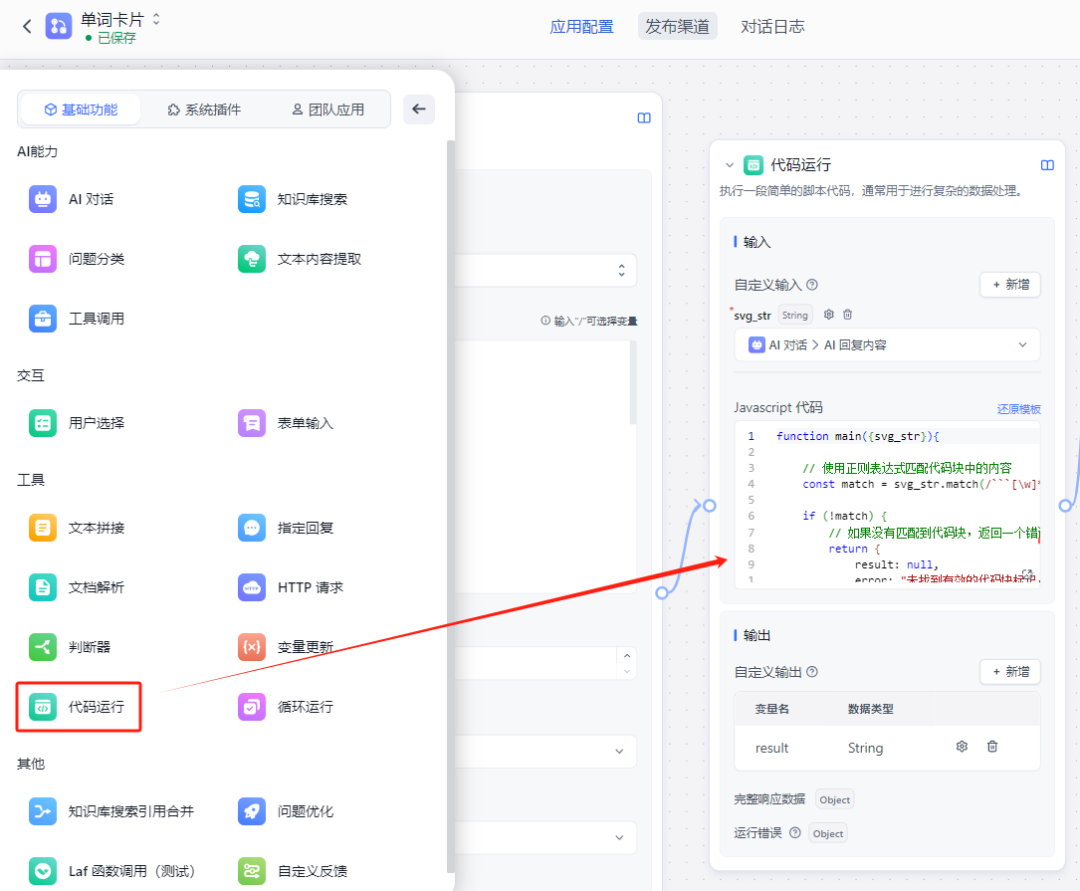Click the back arrow beside app name
Image resolution: width=1080 pixels, height=891 pixels.
tap(27, 27)
